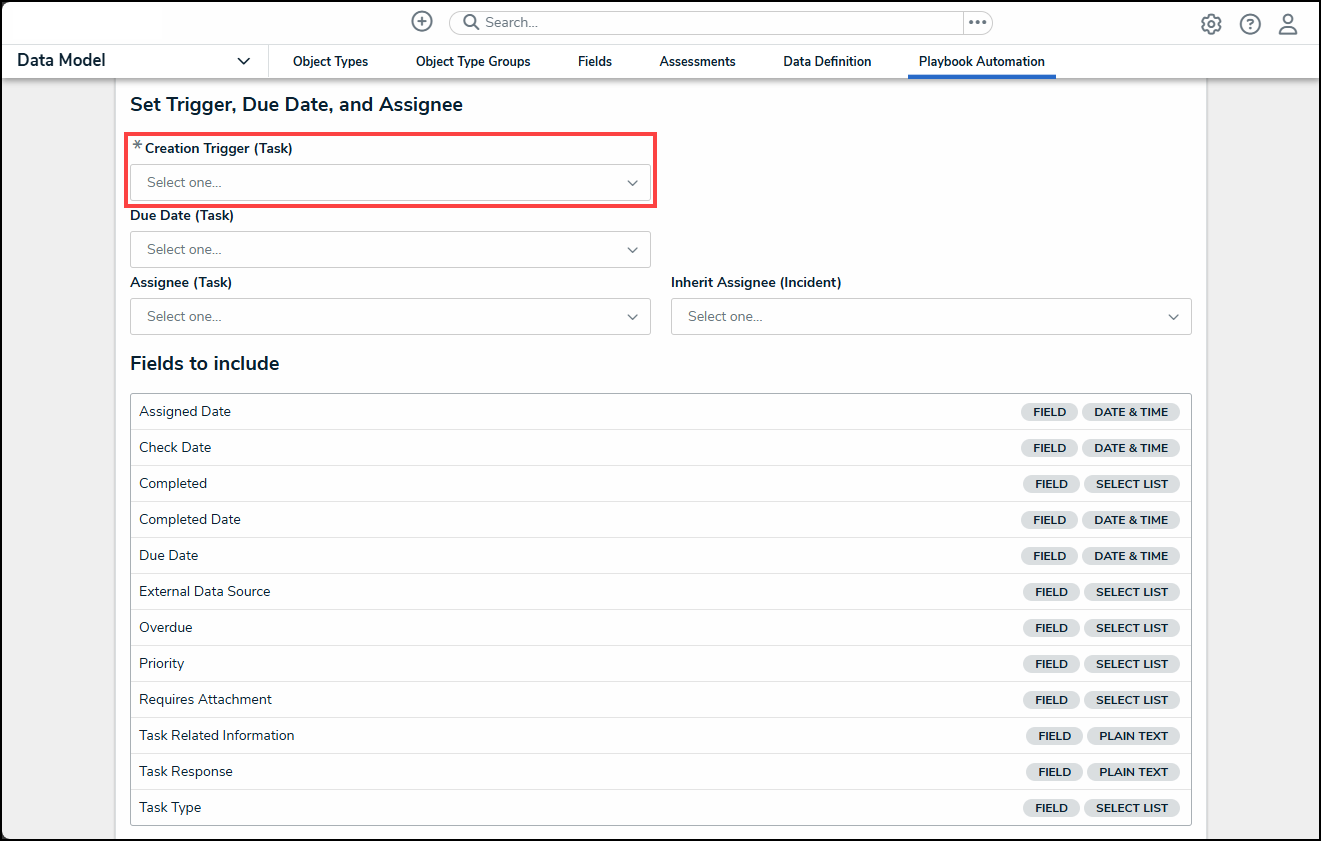1321x841 pixels.
Task: Open the Creation Trigger (Task) dropdown
Action: (x=390, y=183)
